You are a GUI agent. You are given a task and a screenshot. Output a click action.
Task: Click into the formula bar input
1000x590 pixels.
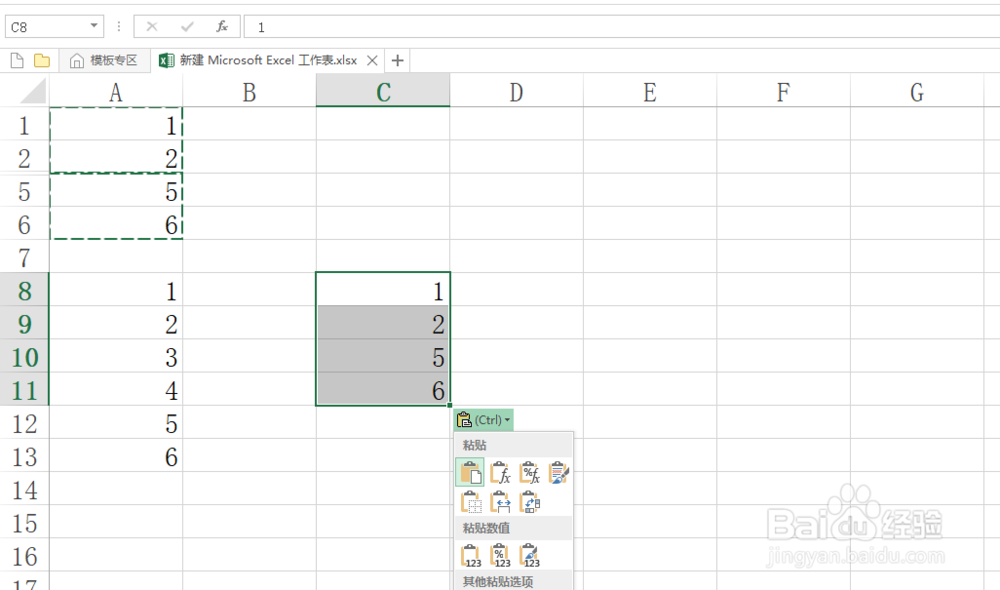point(622,27)
